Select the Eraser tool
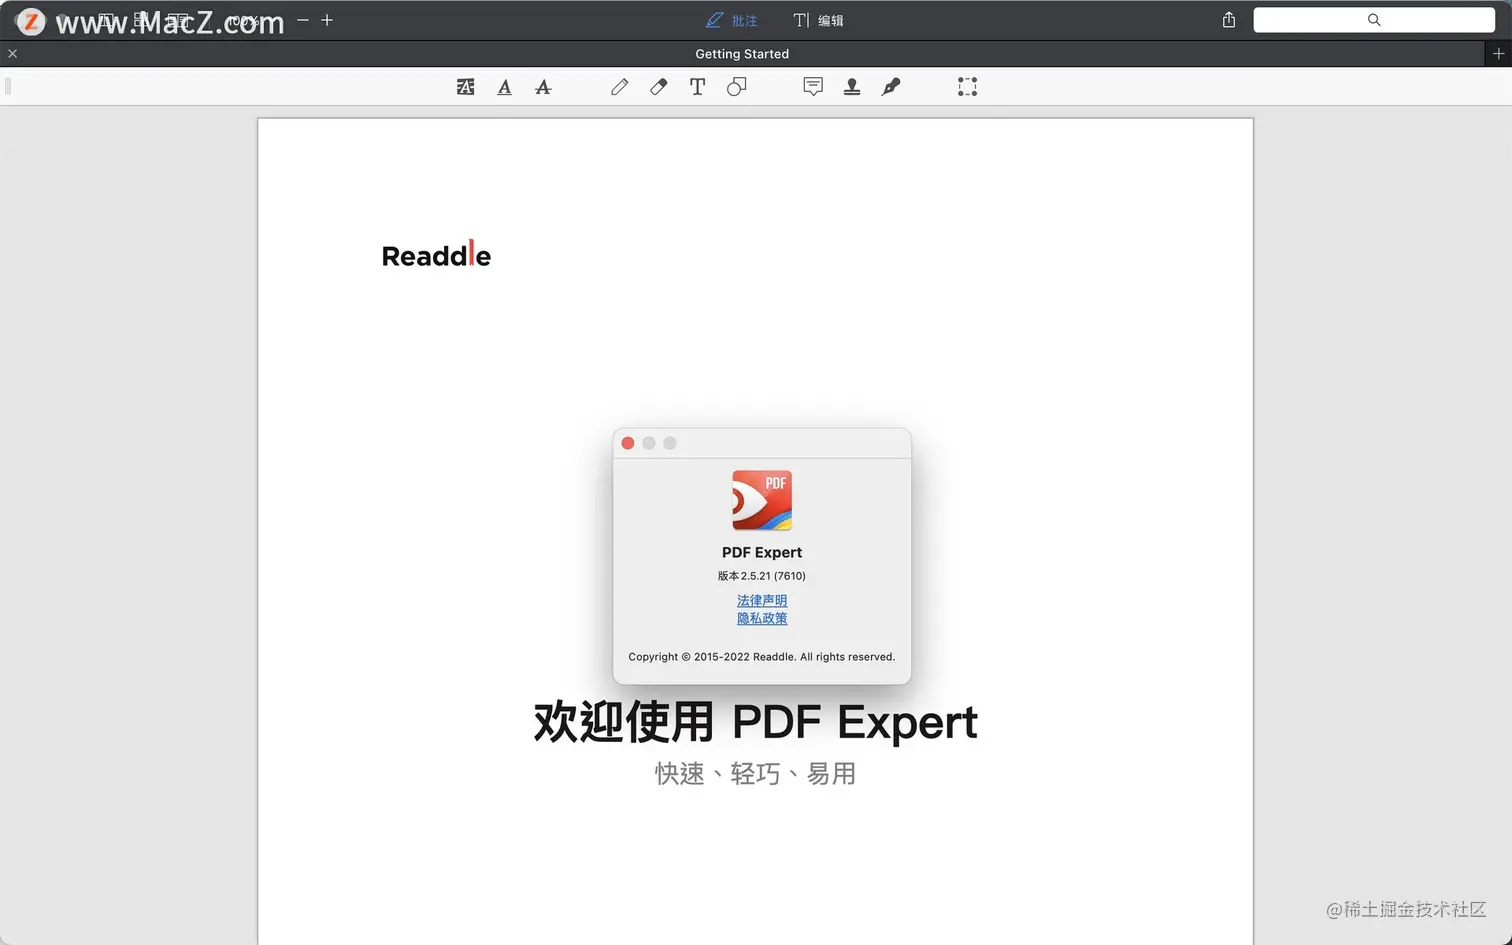This screenshot has height=945, width=1512. pos(657,87)
